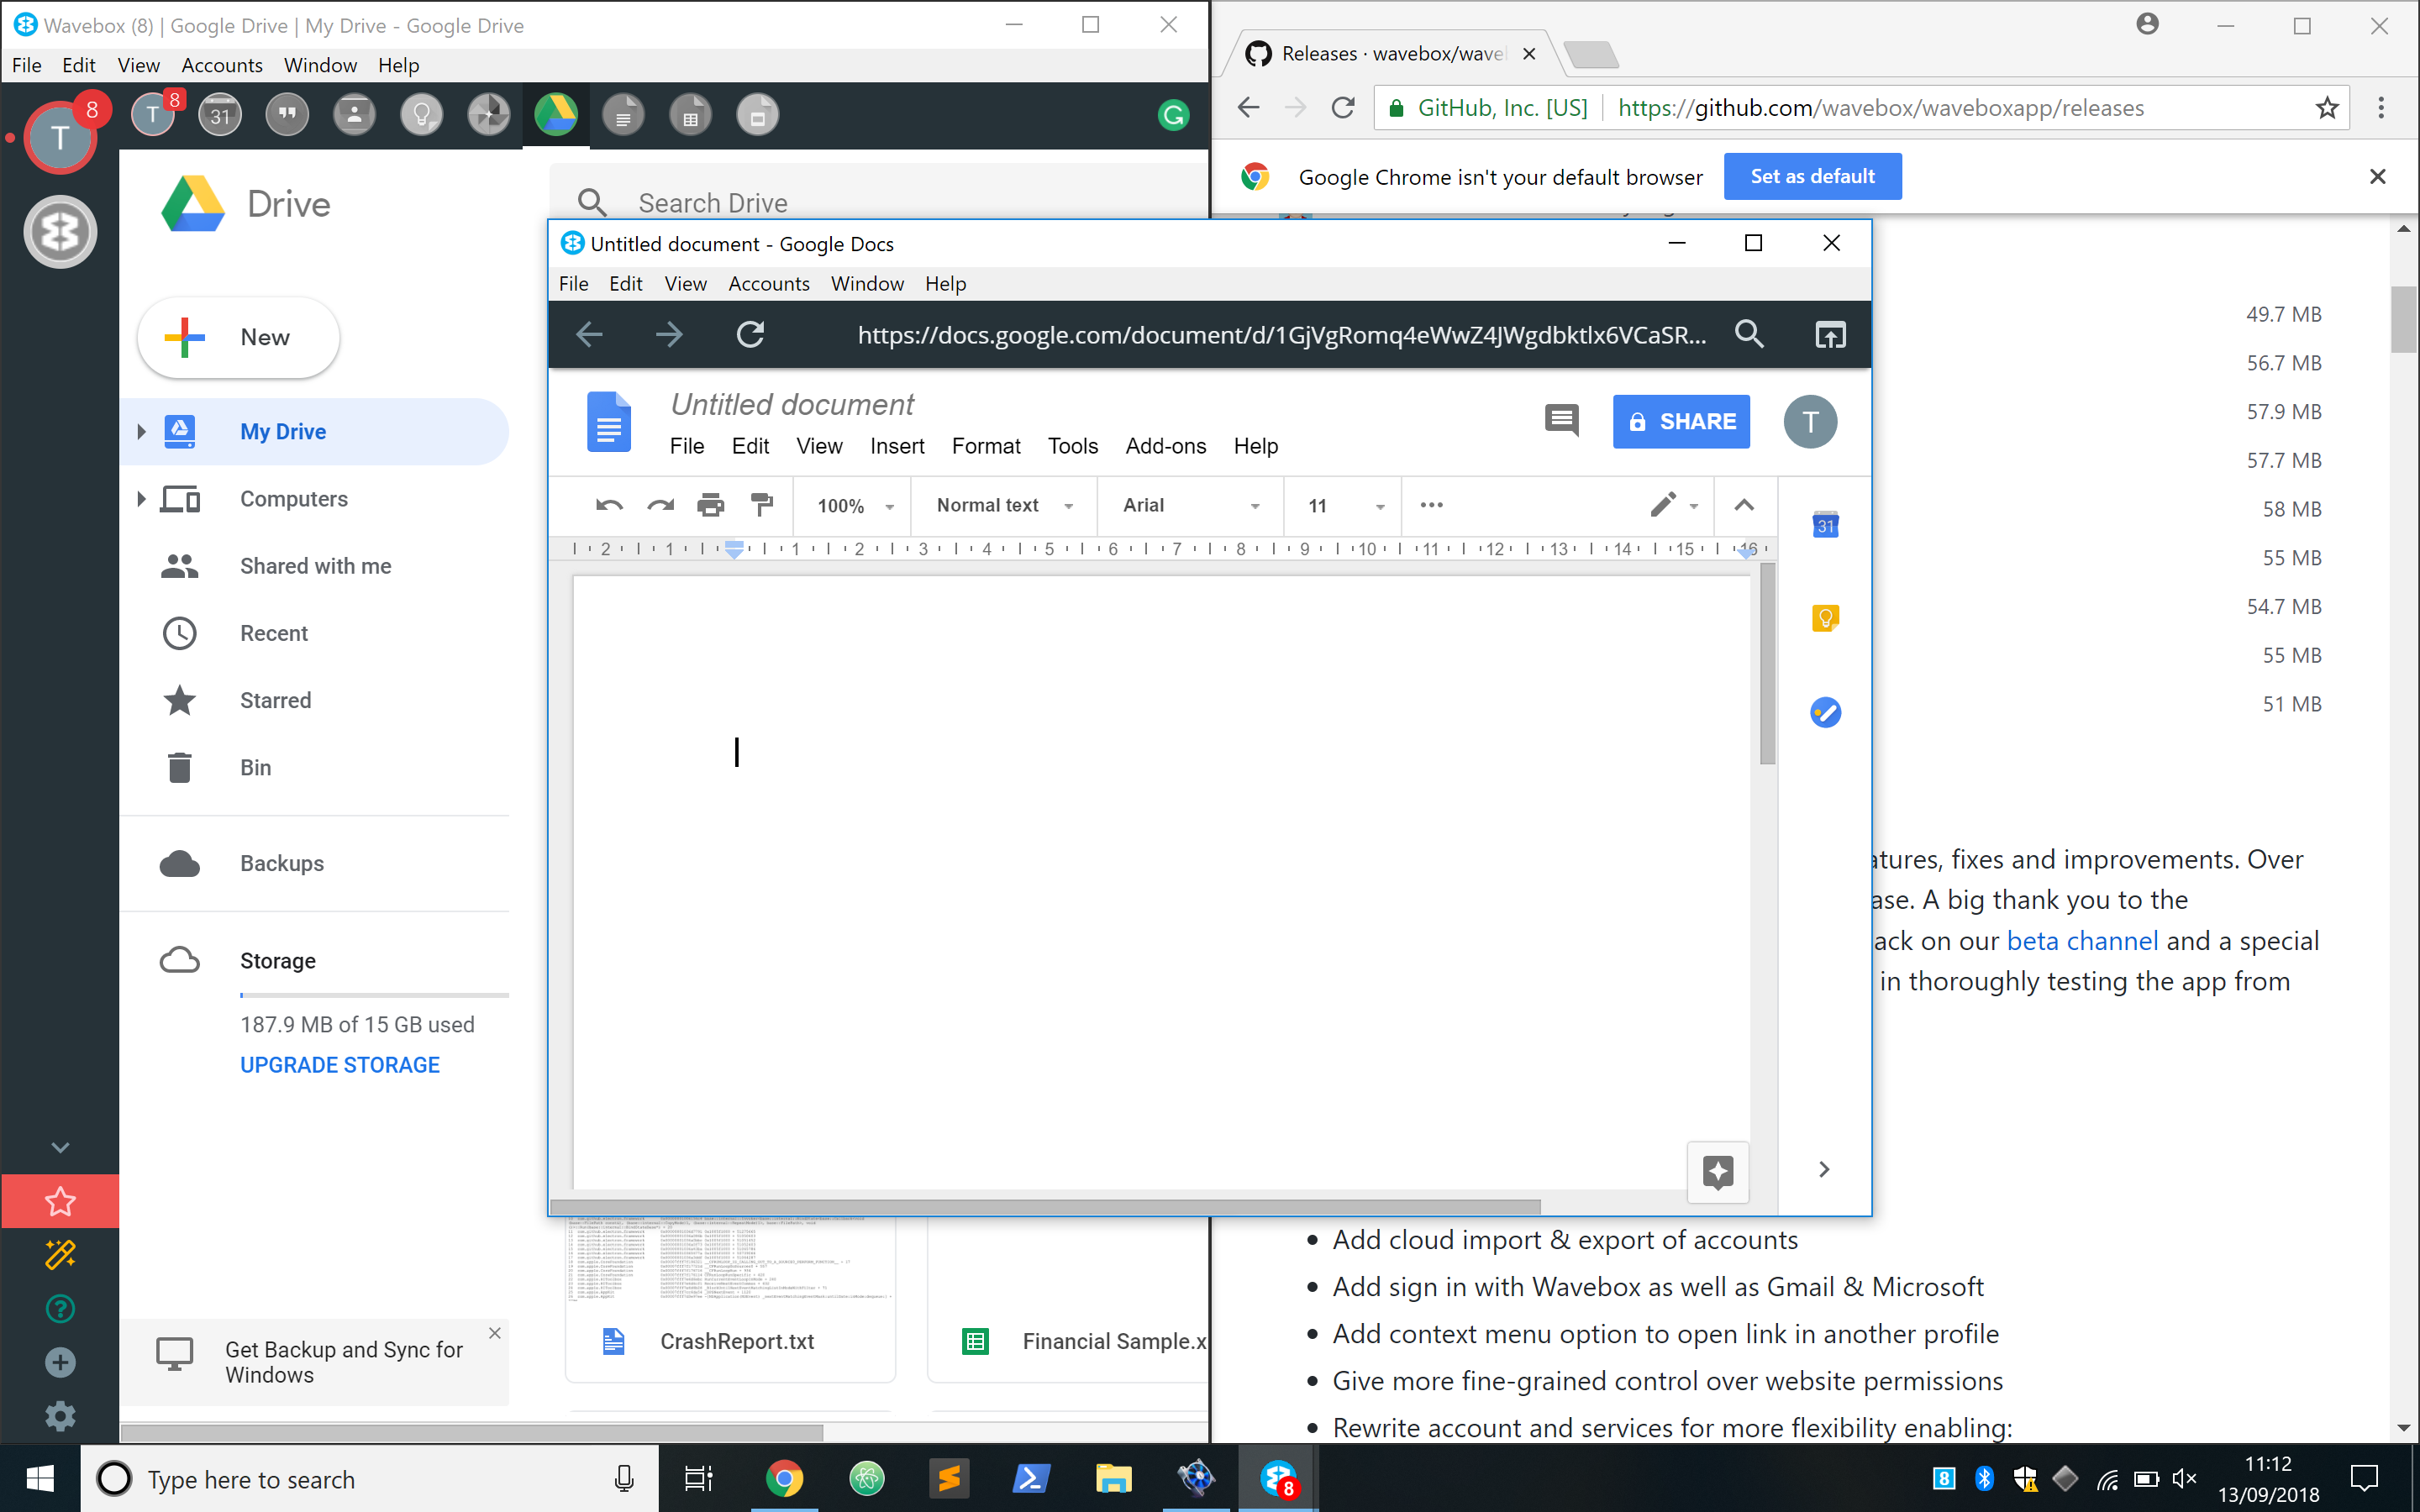Open Google Calendar in the Wavebox sidebar

tap(219, 114)
